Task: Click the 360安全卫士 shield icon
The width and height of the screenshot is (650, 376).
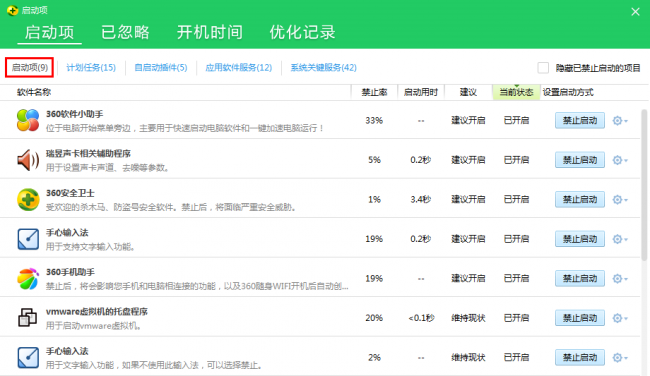Action: click(x=28, y=199)
